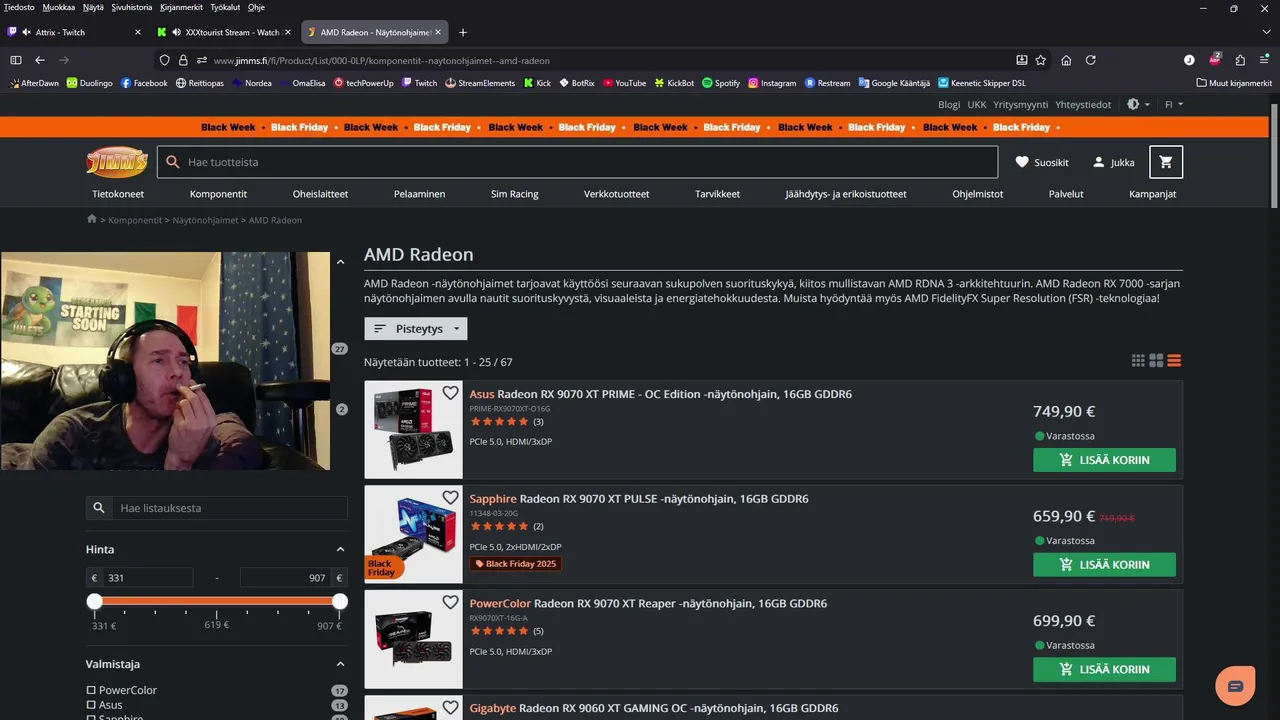Click the maximum price slider handle
This screenshot has width=1280, height=720.
coord(340,601)
